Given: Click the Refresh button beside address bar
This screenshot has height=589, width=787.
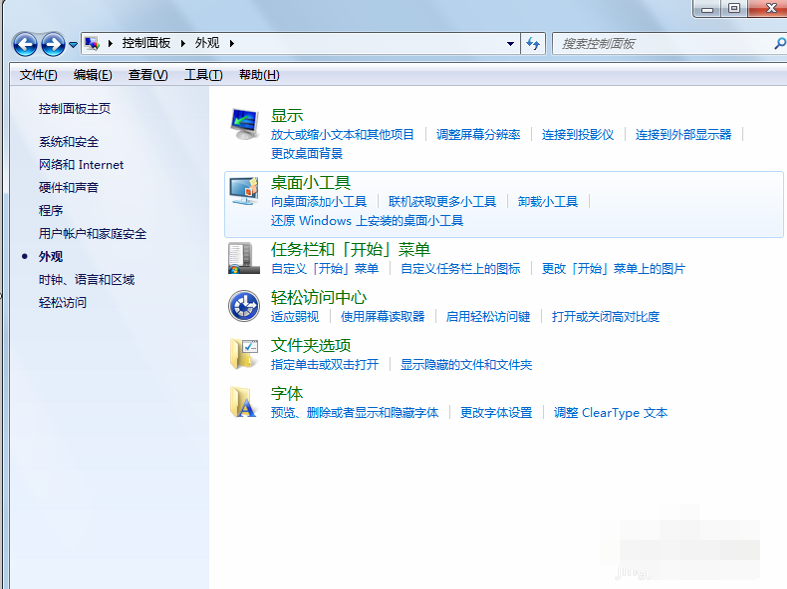Looking at the screenshot, I should coord(533,44).
